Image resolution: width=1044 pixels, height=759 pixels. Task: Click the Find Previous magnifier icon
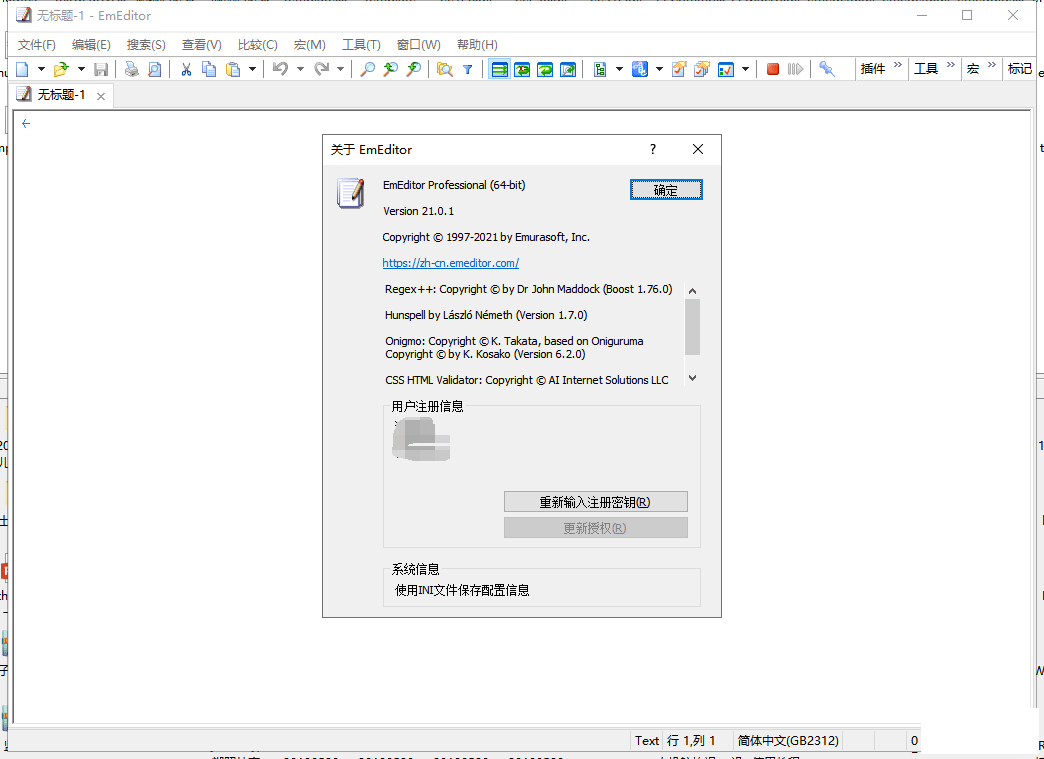coord(391,69)
